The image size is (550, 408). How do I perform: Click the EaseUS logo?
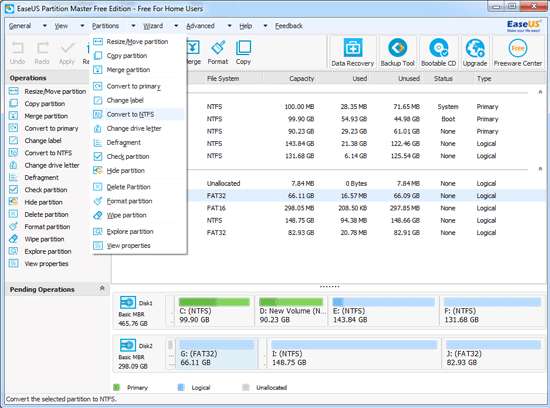(523, 26)
